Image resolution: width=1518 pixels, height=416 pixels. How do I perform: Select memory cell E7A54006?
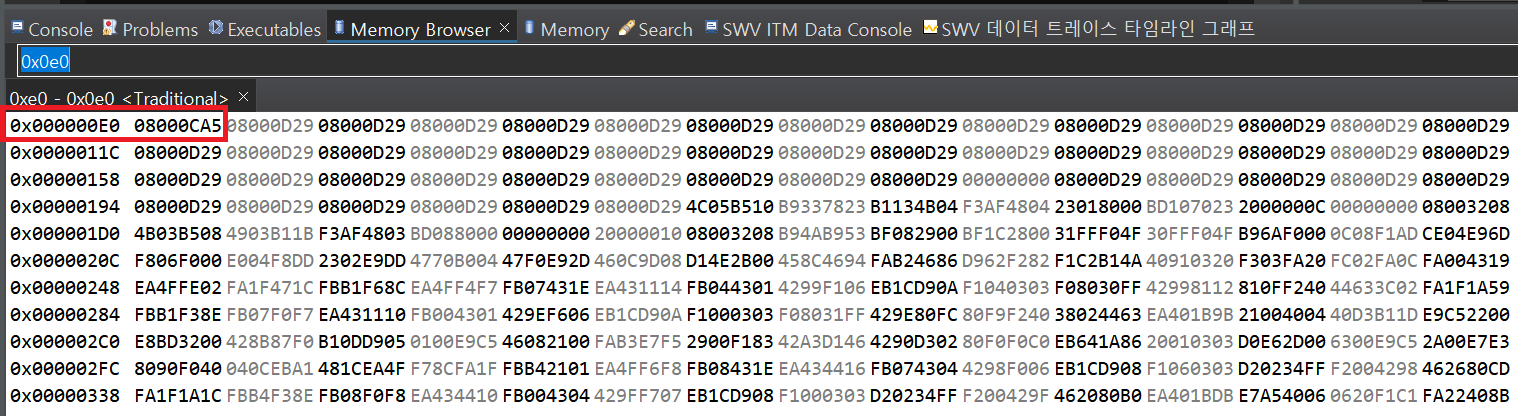(1282, 396)
